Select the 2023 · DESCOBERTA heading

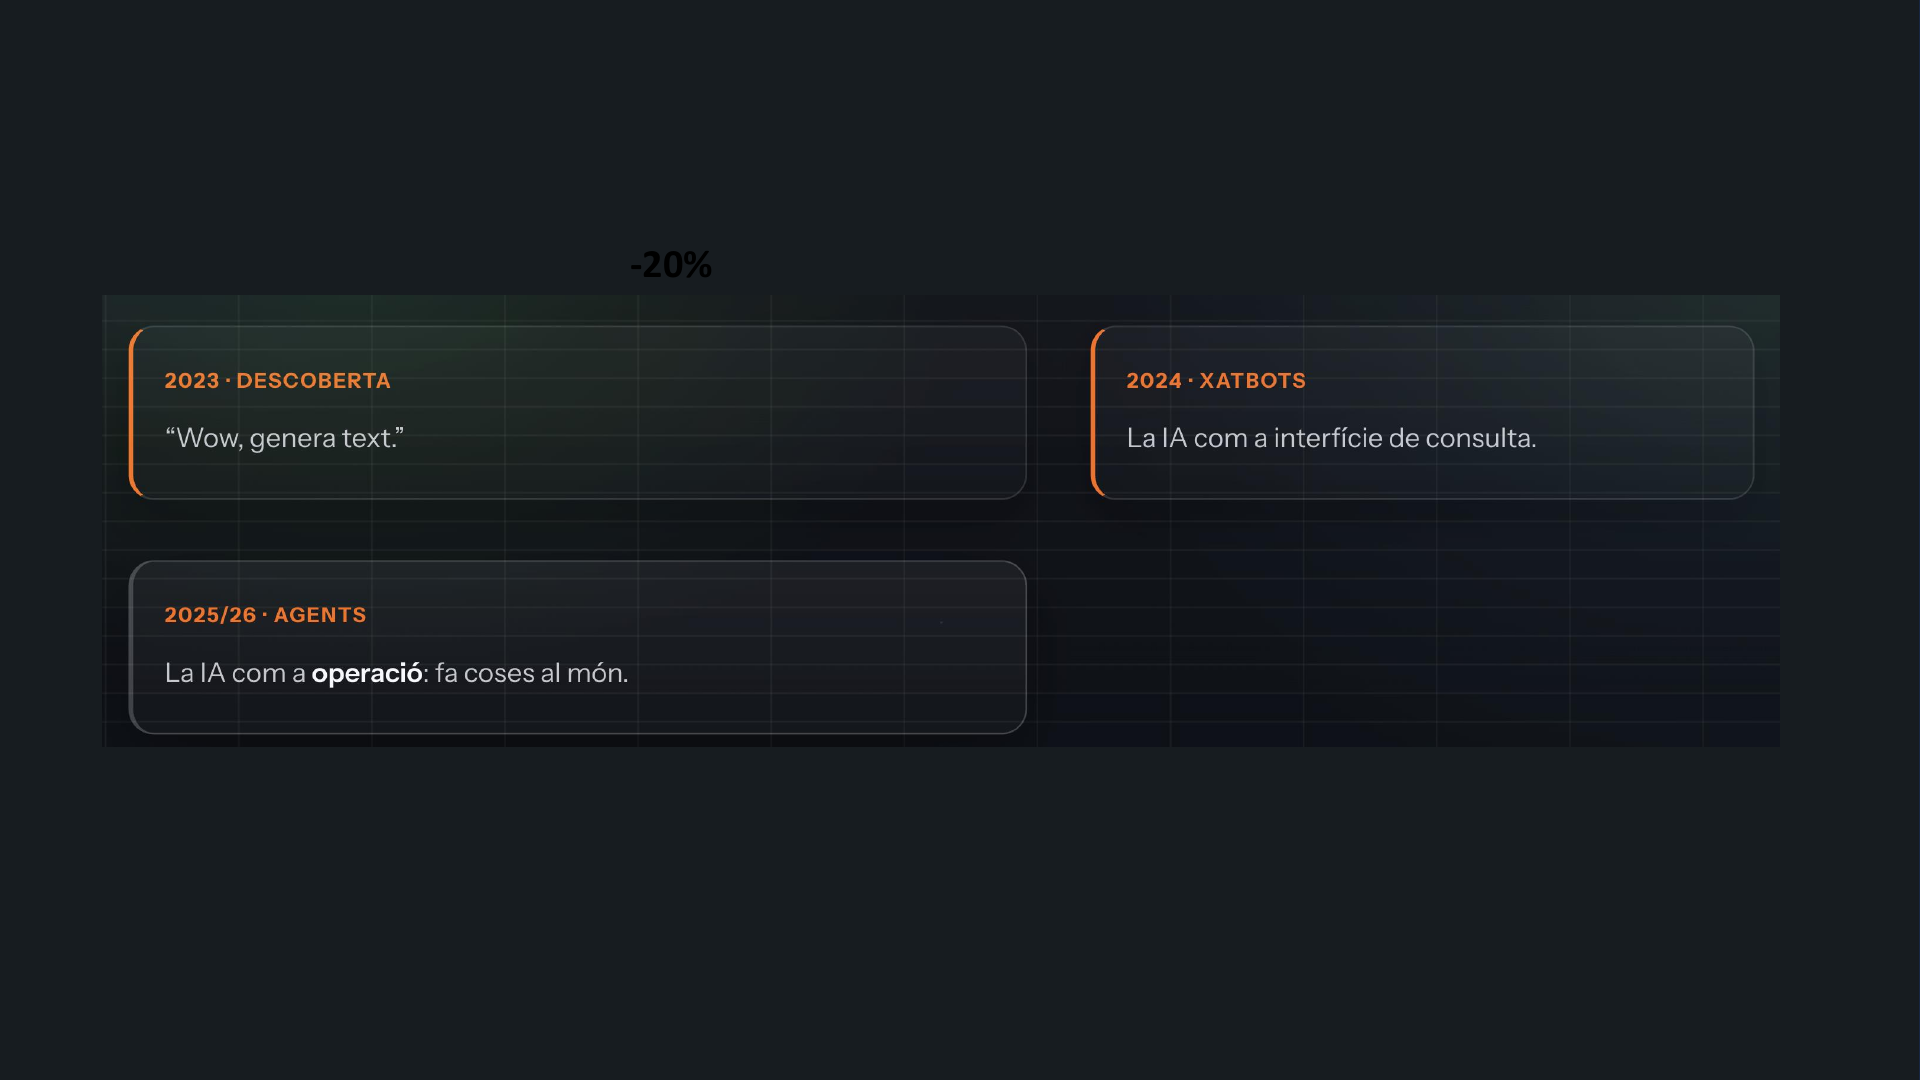(x=277, y=381)
